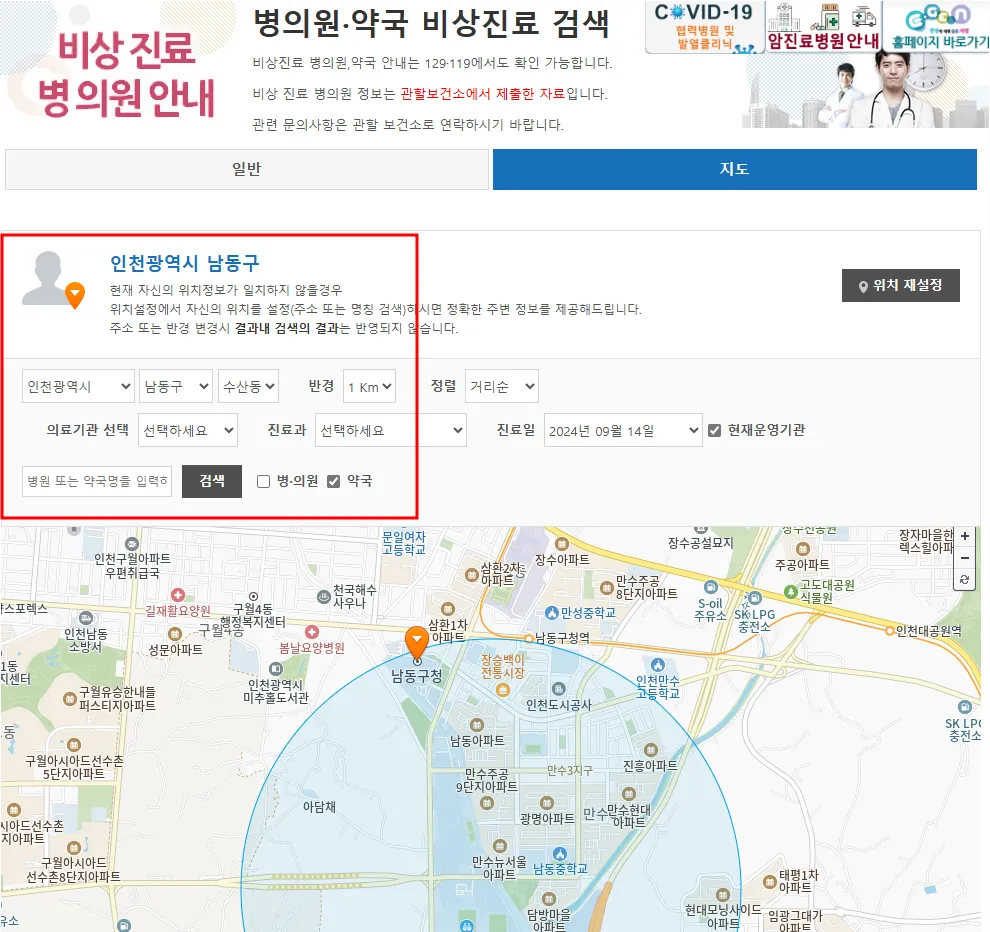The width and height of the screenshot is (990, 932).
Task: Switch to the 일반 tab
Action: [247, 169]
